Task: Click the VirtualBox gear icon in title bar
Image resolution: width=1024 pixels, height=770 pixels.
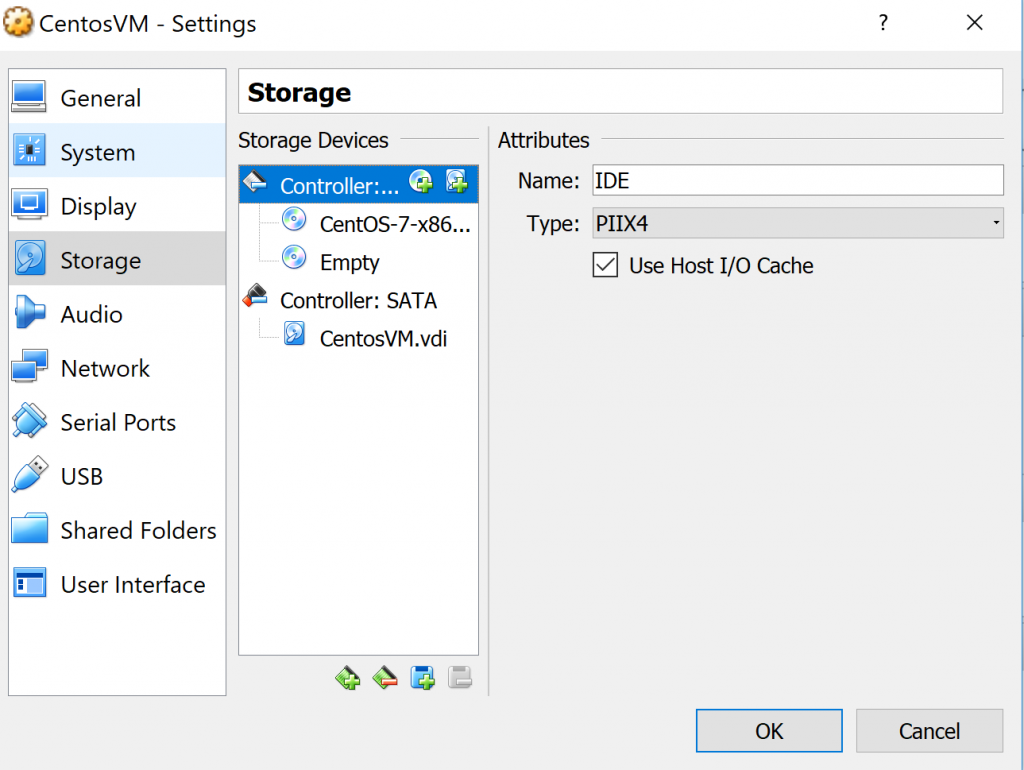Action: 18,23
